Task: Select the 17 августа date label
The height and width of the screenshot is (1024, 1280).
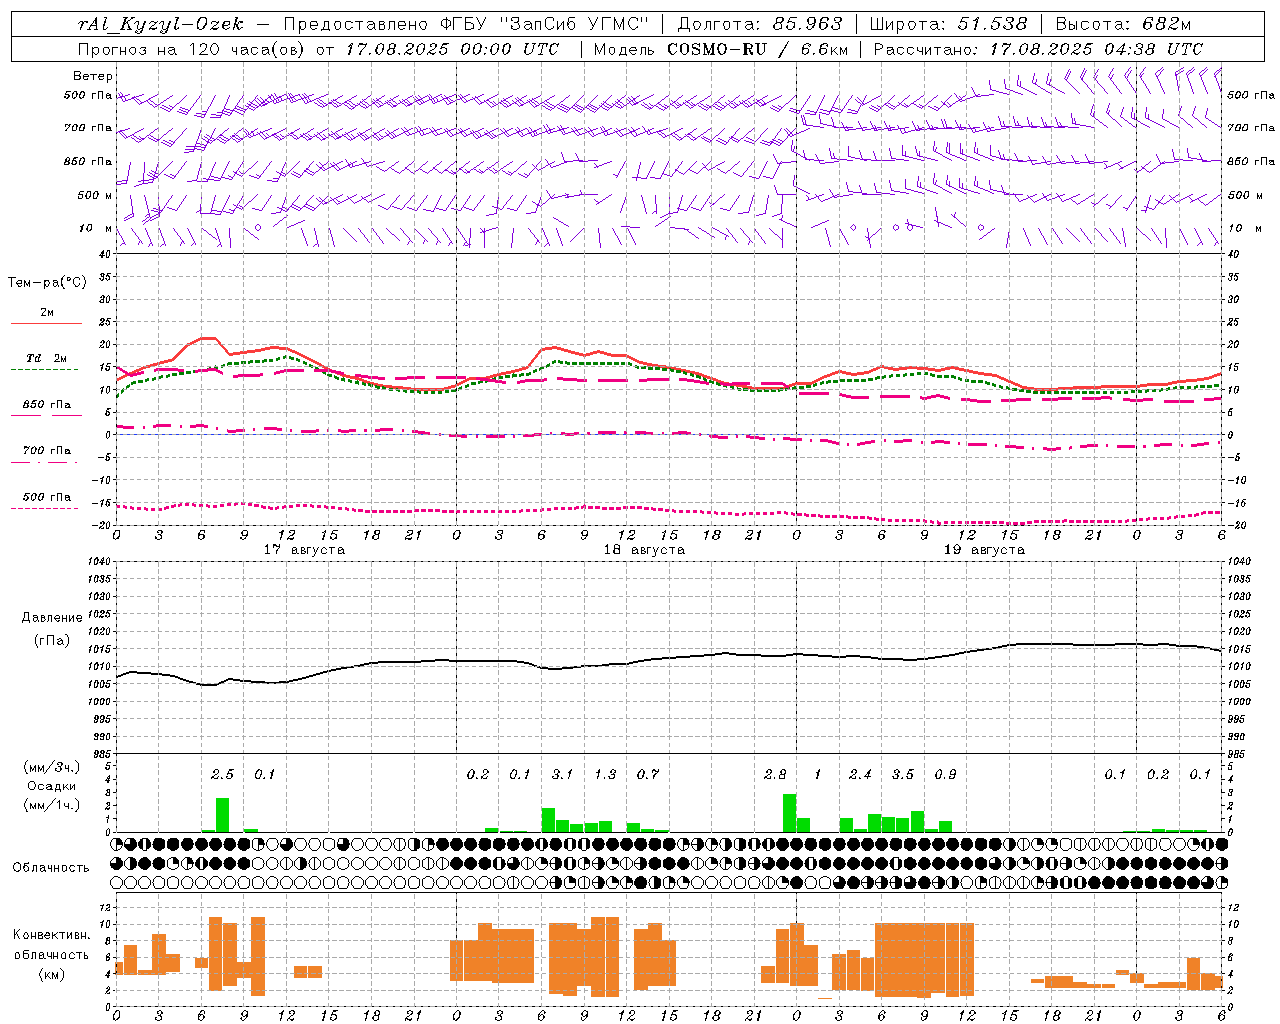Action: tap(304, 550)
